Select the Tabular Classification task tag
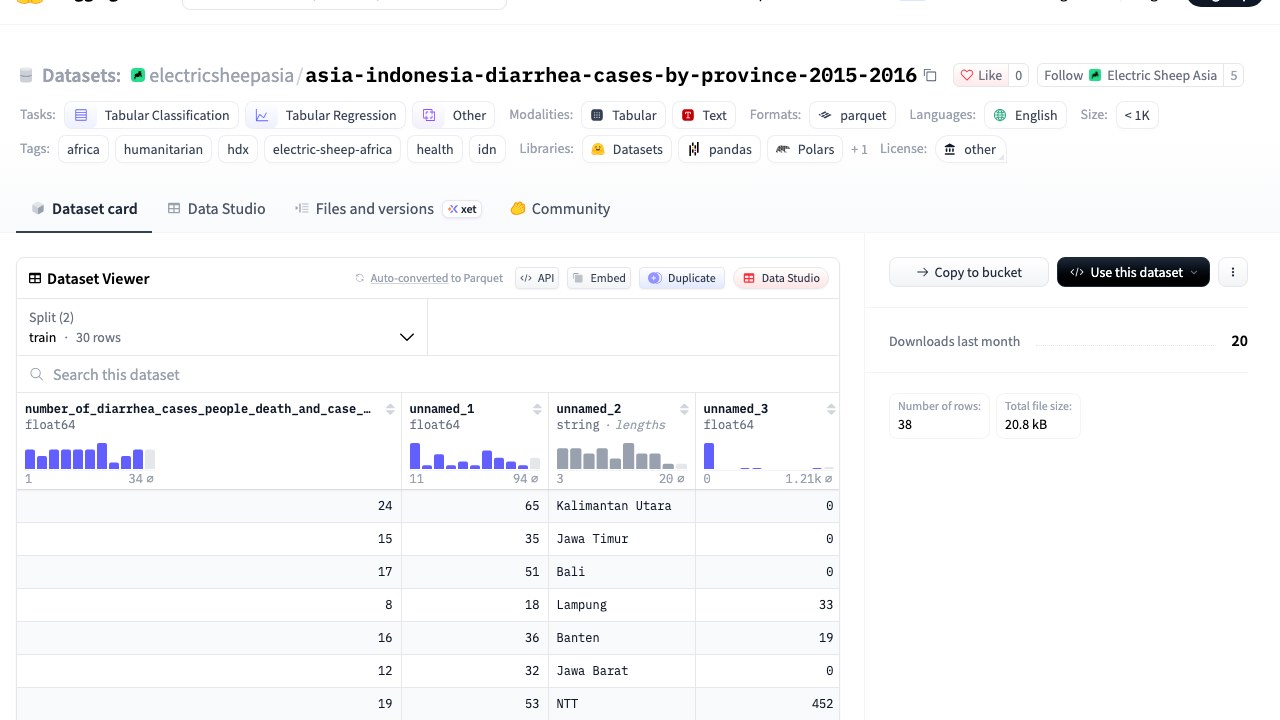The height and width of the screenshot is (720, 1280). click(152, 115)
